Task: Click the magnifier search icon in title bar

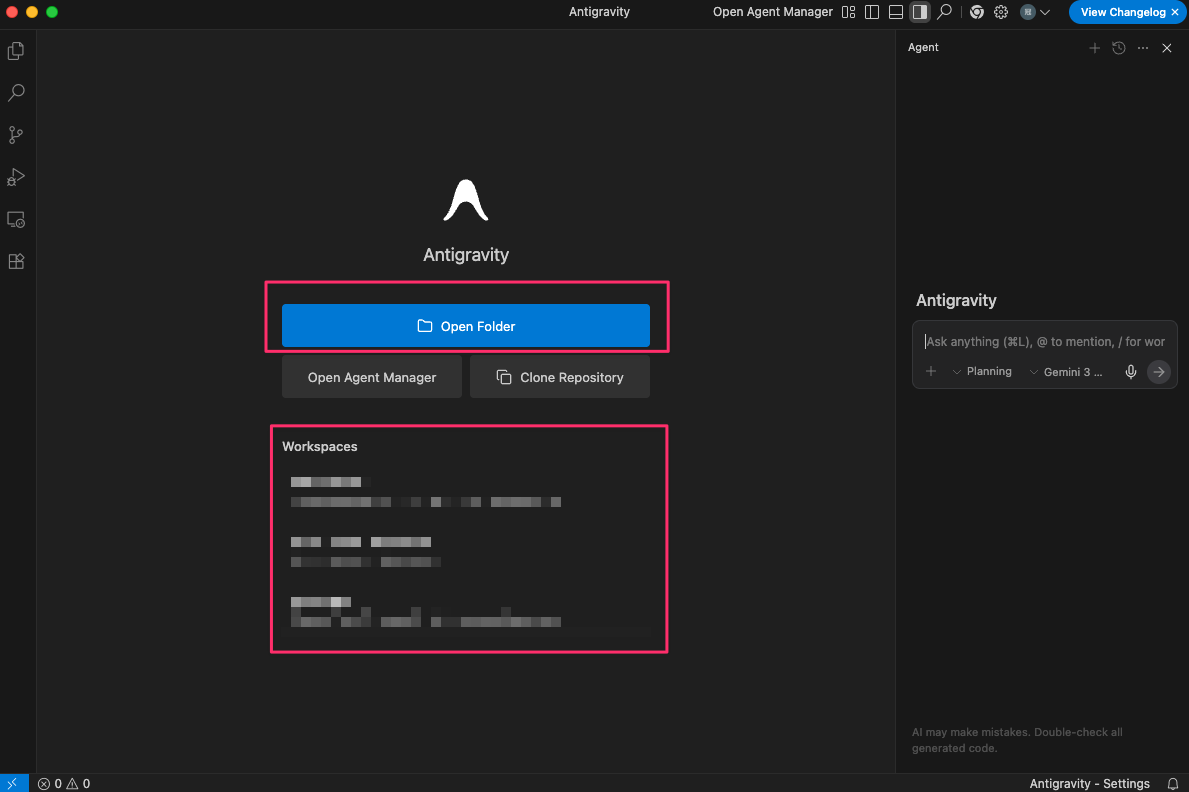Action: point(944,12)
